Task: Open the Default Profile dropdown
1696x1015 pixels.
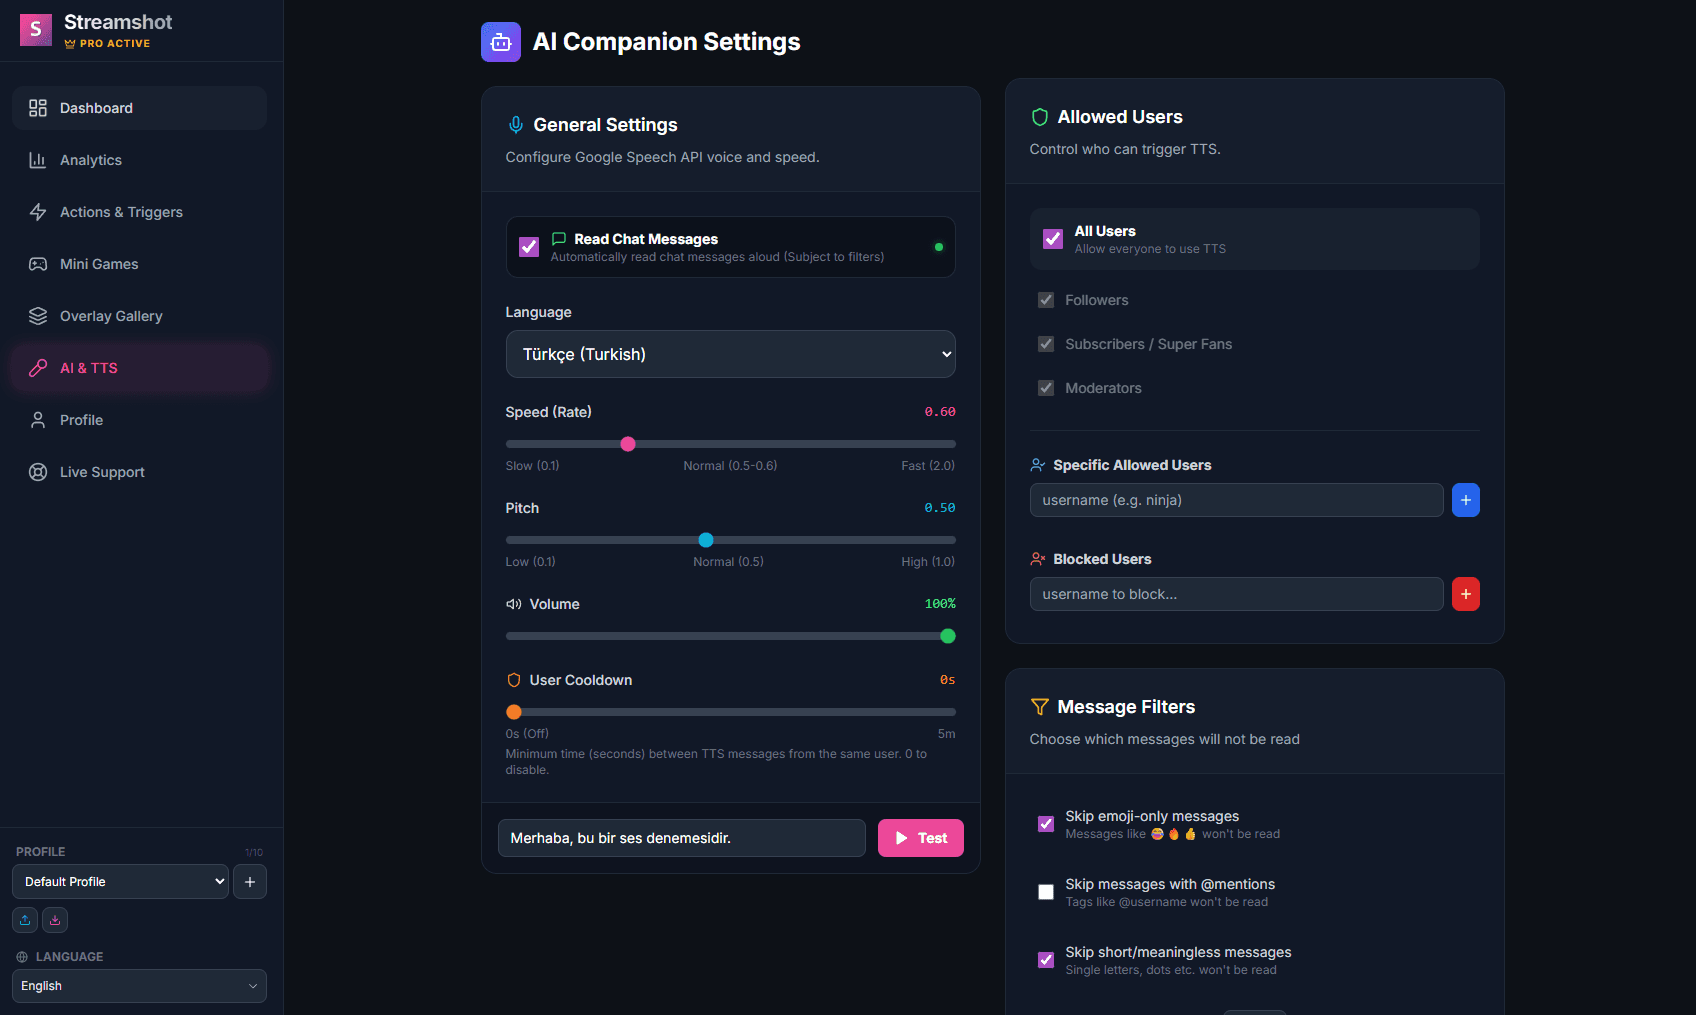Action: (x=119, y=881)
